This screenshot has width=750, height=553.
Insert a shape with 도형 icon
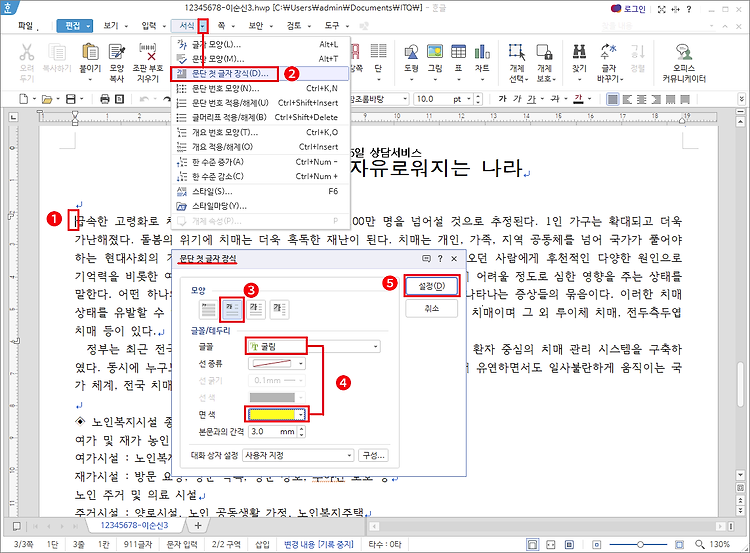411,52
